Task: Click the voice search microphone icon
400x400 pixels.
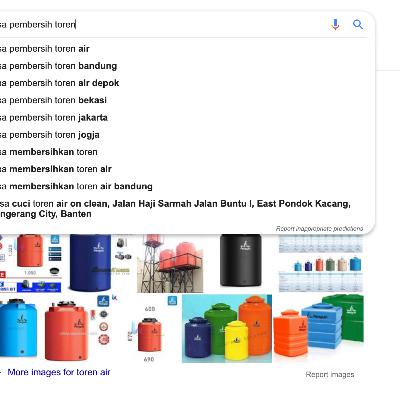Action: pyautogui.click(x=335, y=25)
